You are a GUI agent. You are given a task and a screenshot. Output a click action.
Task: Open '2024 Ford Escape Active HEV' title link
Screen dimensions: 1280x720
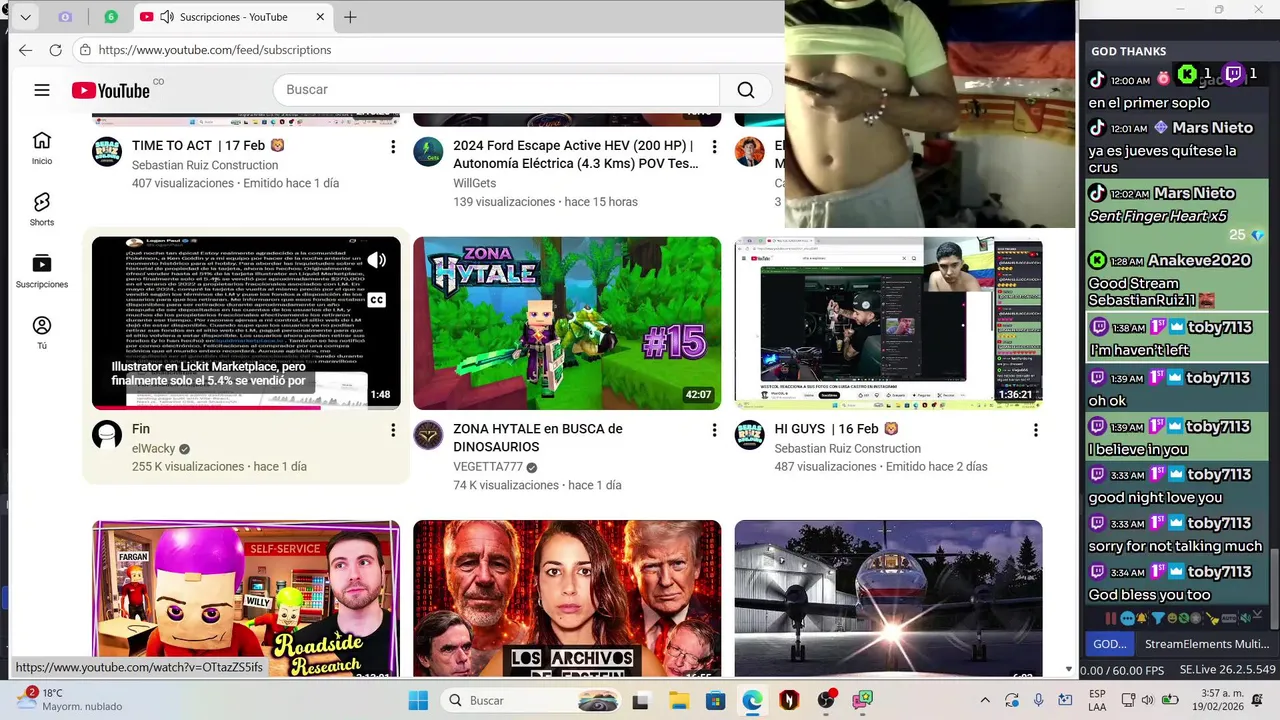coord(575,155)
